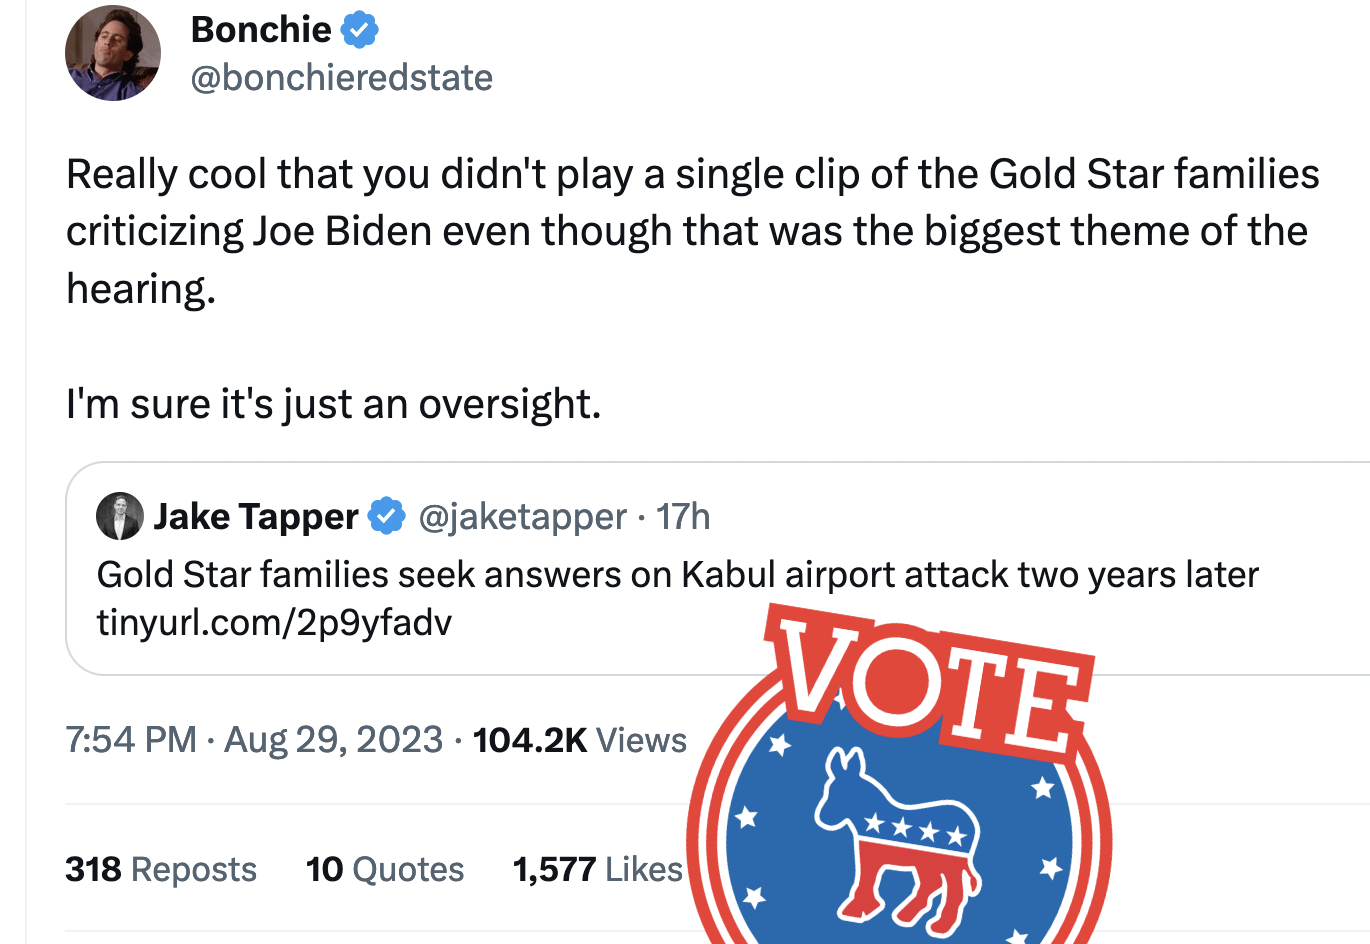Screen dimensions: 1370x944
Task: Open the quoted tweet about the Kabul airport attack
Action: [x=600, y=575]
